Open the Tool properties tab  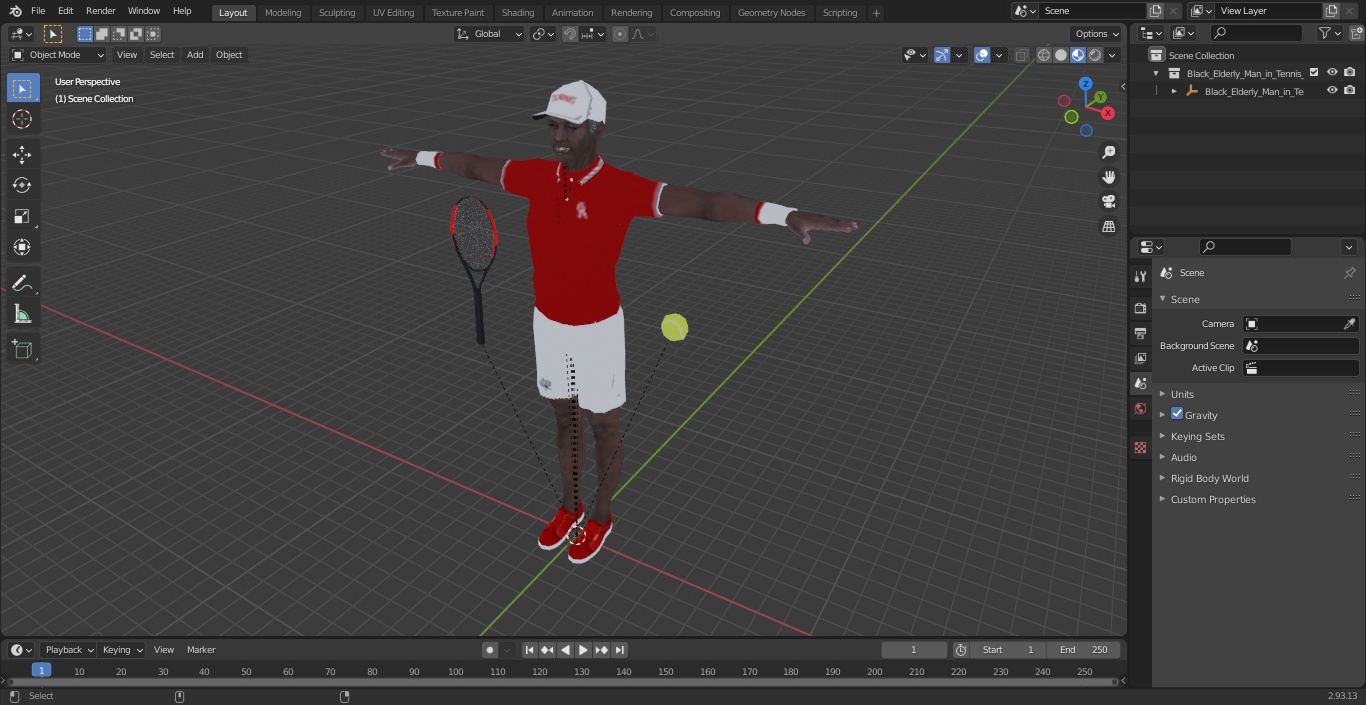[1140, 277]
